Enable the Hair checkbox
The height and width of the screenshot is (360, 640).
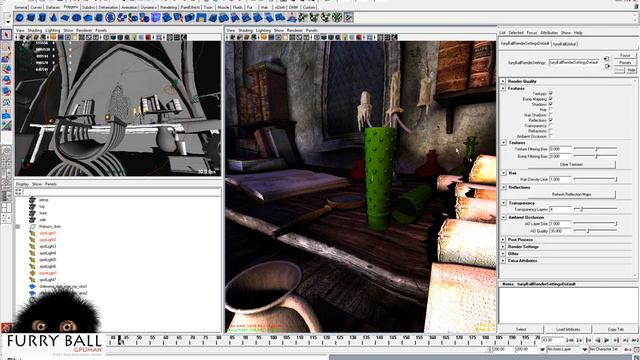coord(551,109)
